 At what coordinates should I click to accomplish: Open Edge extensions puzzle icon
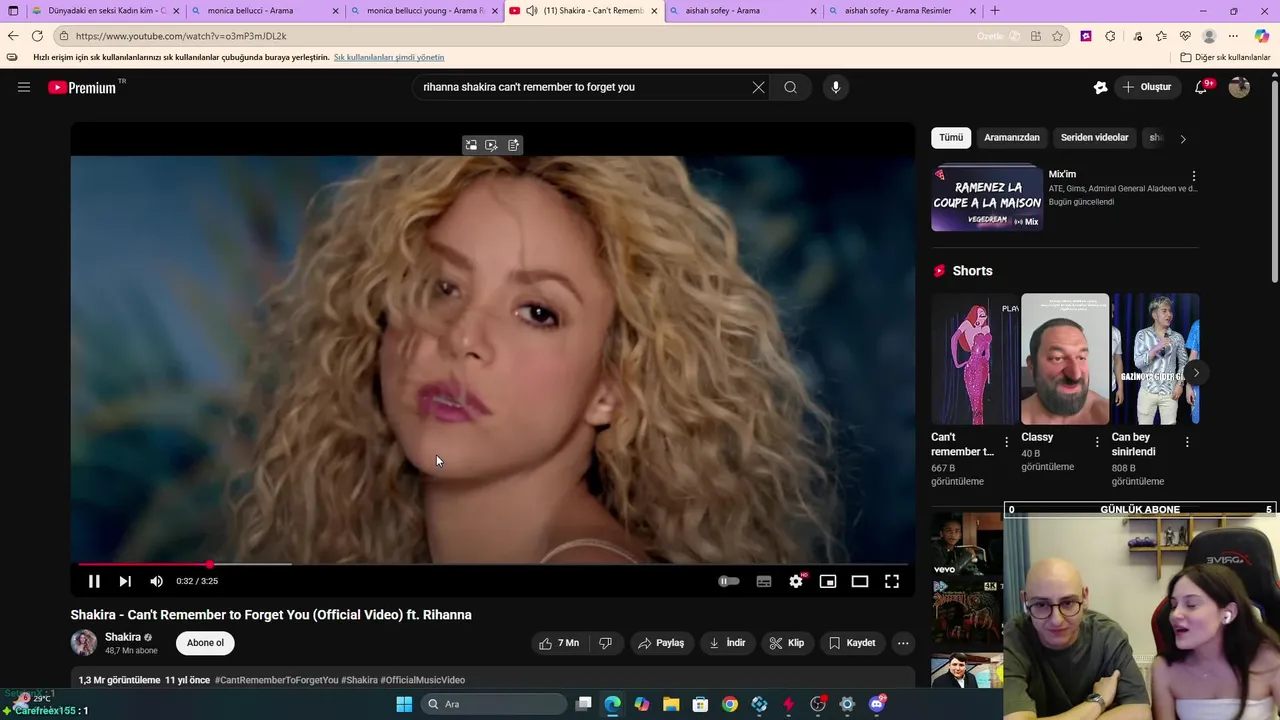pyautogui.click(x=1110, y=36)
